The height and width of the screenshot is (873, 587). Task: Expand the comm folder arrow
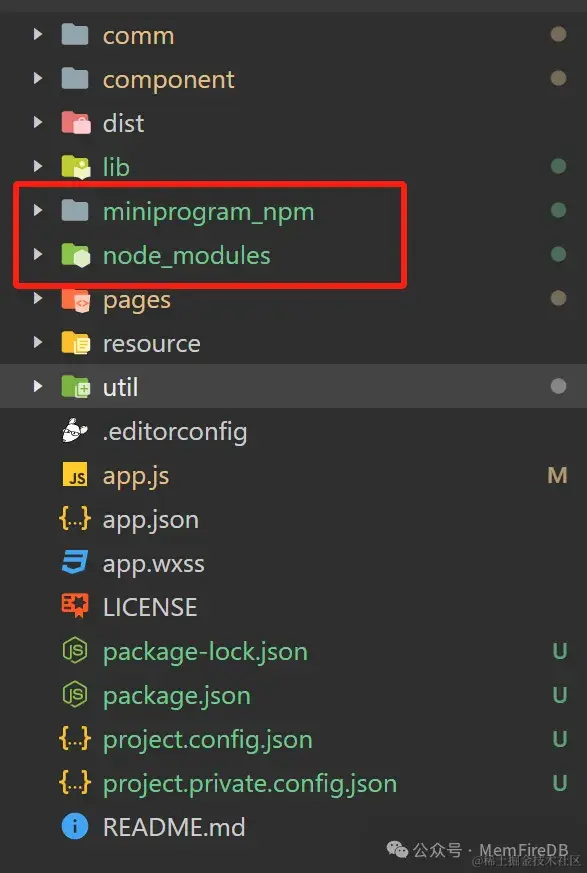click(38, 35)
